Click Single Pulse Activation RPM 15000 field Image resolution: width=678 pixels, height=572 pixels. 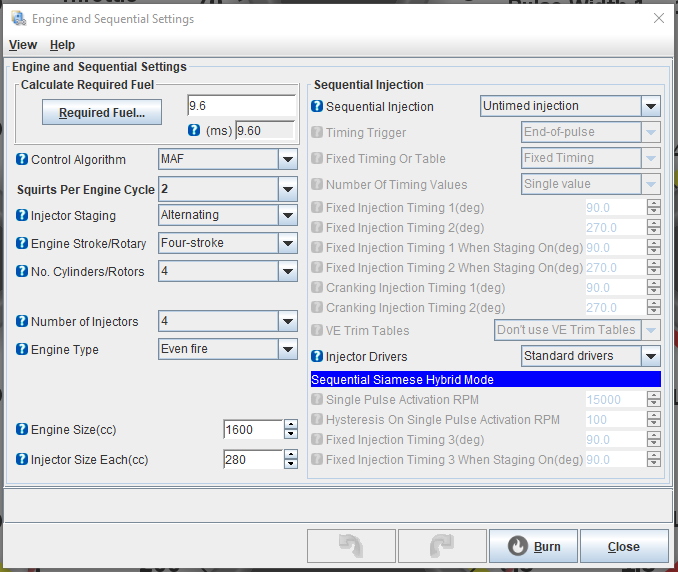click(616, 399)
